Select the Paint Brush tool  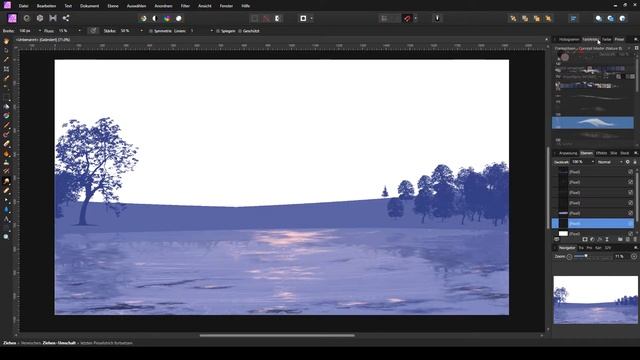point(6,125)
